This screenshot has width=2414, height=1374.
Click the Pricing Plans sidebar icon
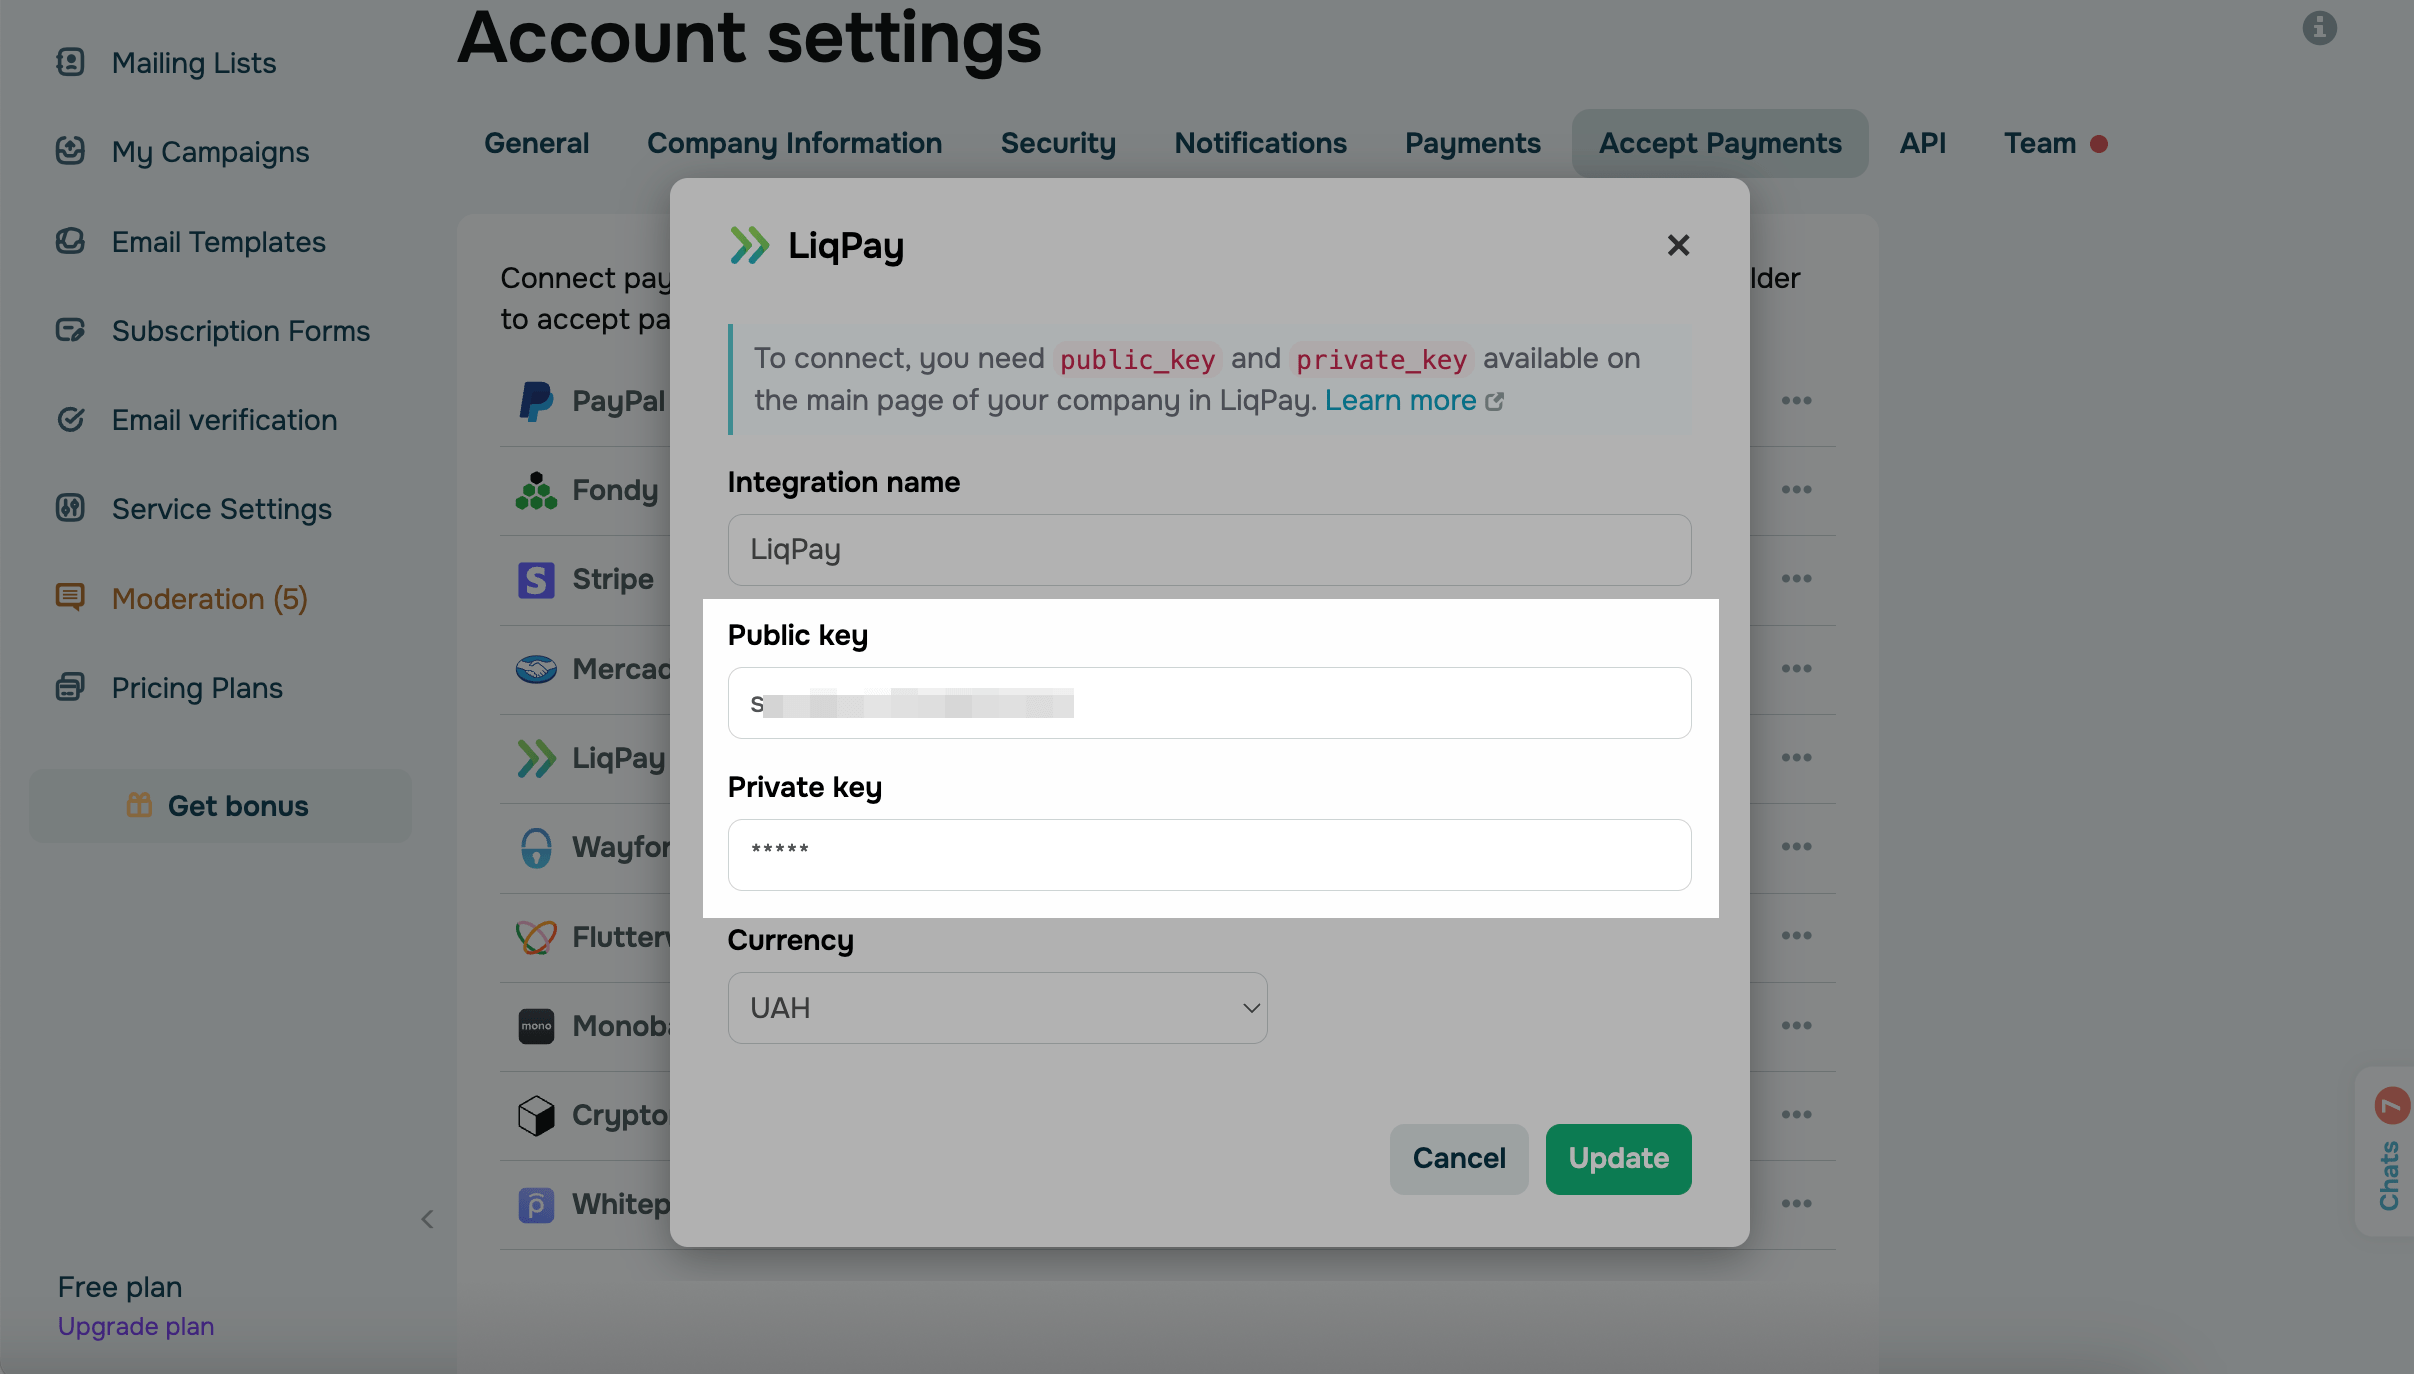(x=70, y=687)
